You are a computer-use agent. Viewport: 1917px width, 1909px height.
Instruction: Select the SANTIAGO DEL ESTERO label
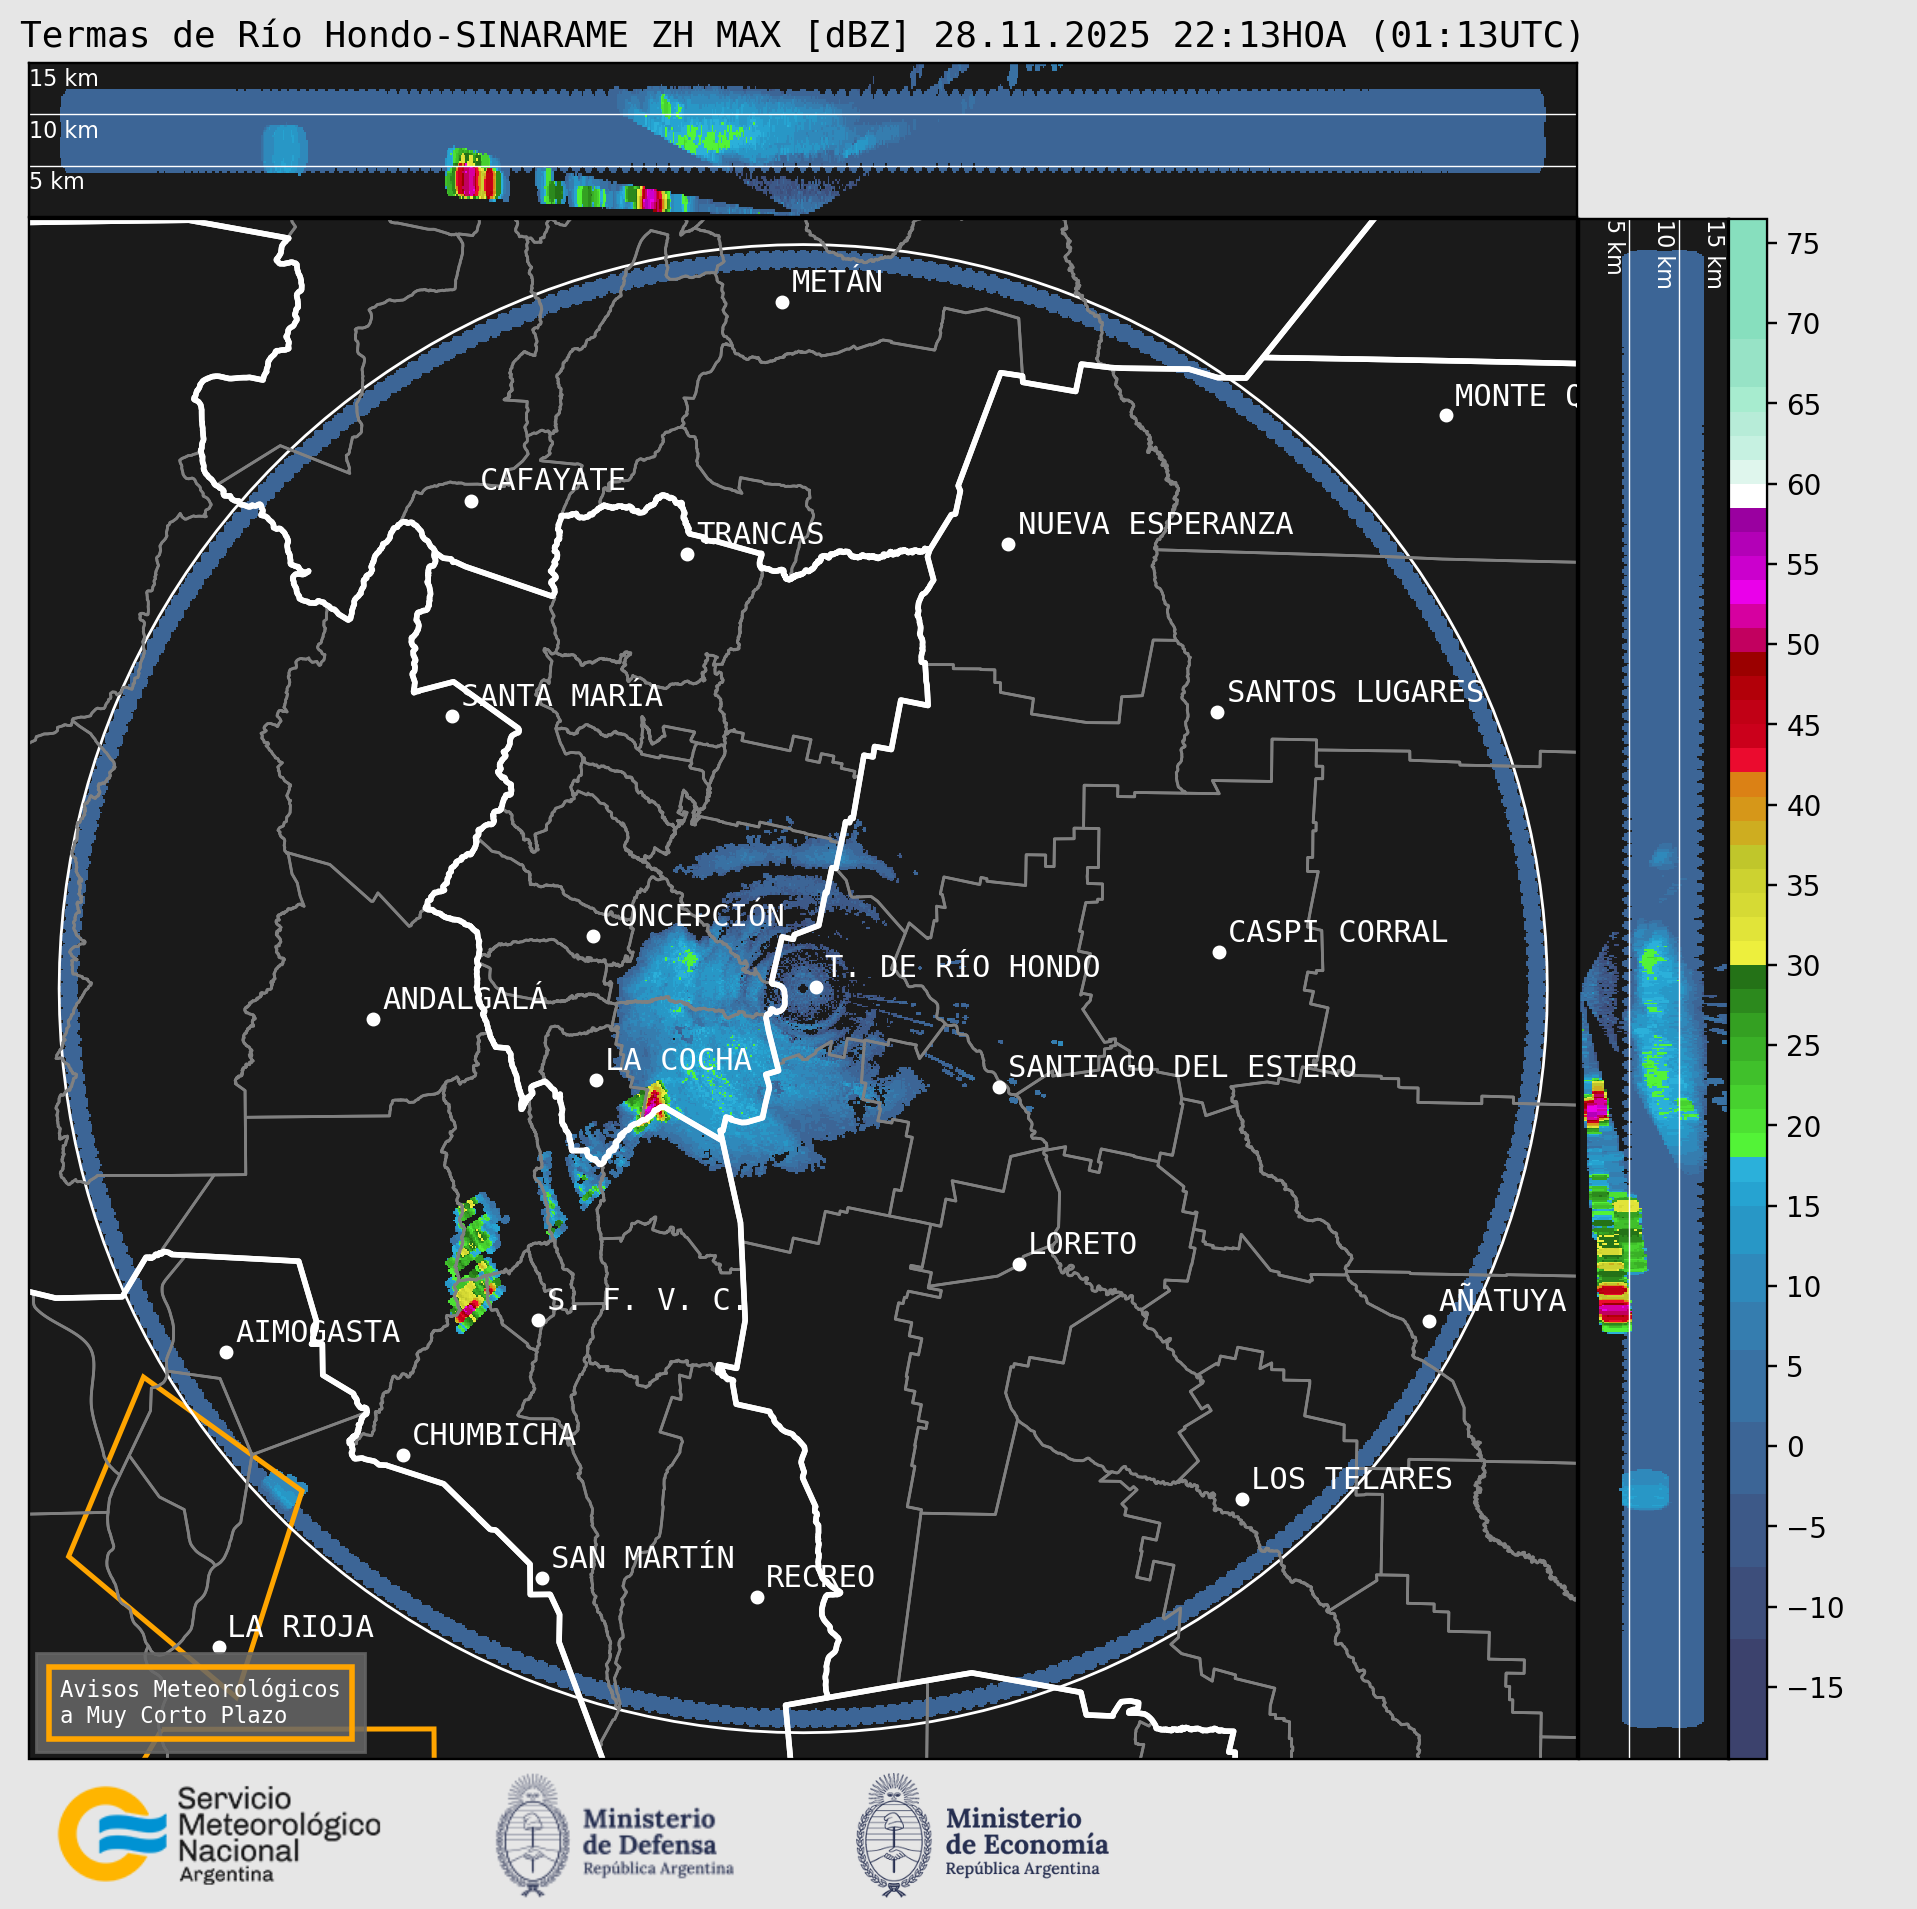pos(1182,1067)
